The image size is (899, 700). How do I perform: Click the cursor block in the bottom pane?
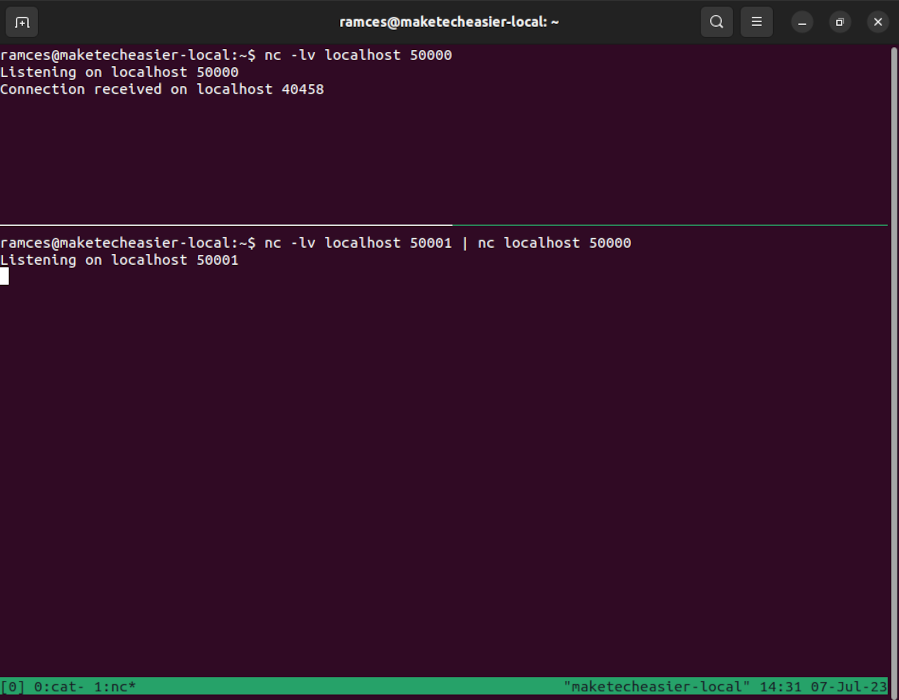click(x=5, y=277)
